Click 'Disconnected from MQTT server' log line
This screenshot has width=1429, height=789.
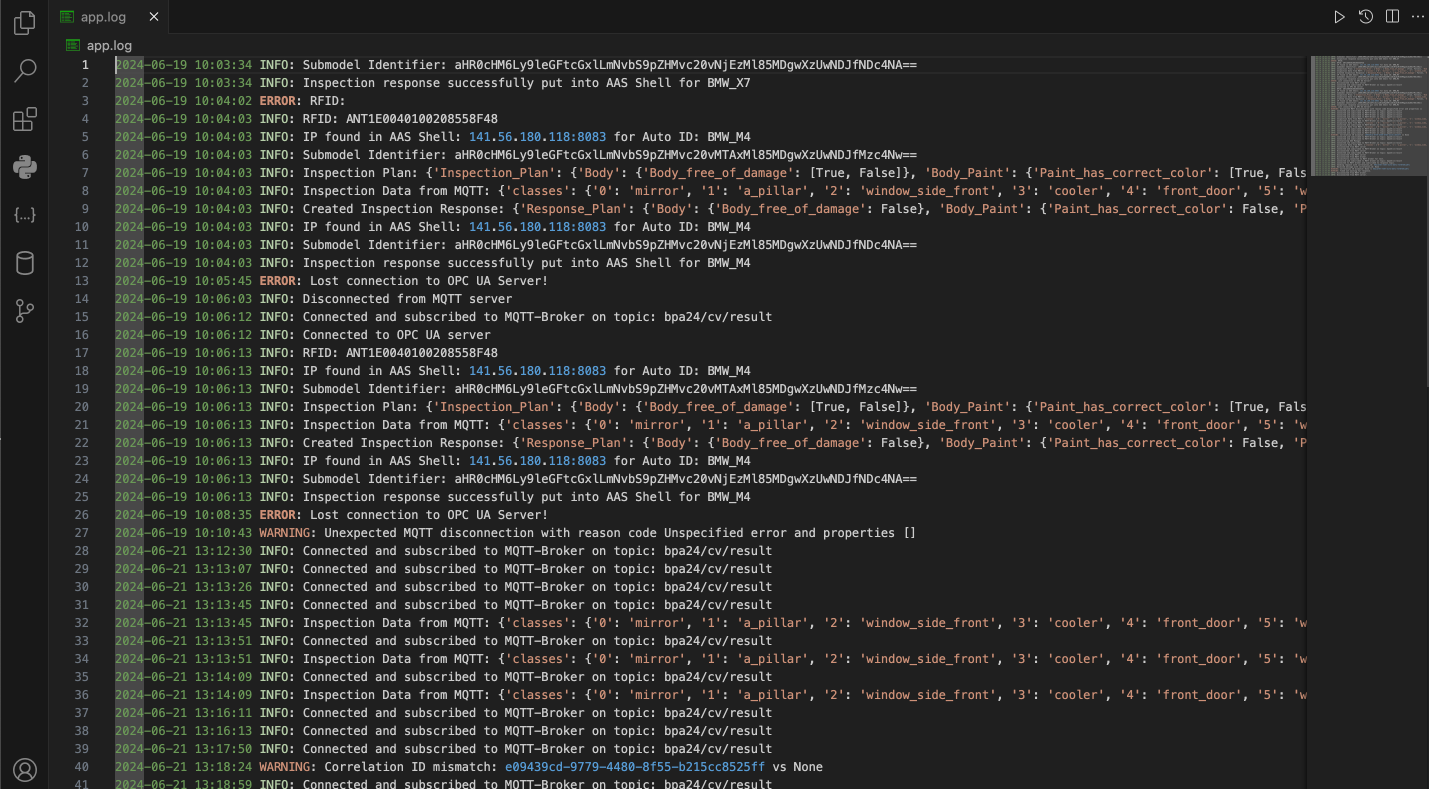(x=407, y=299)
